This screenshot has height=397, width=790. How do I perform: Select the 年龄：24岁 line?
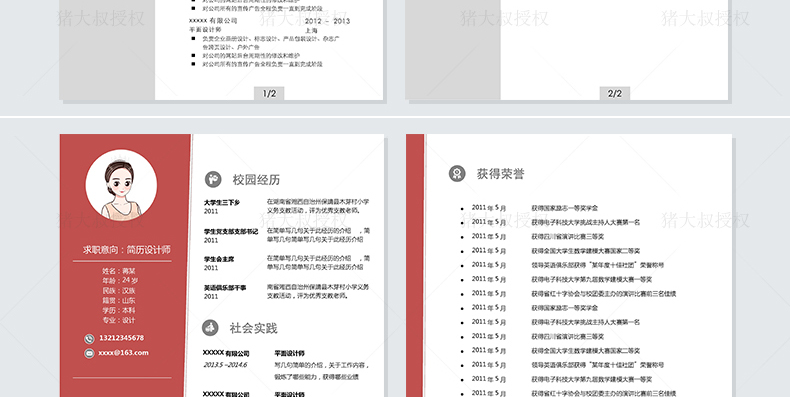click(120, 280)
